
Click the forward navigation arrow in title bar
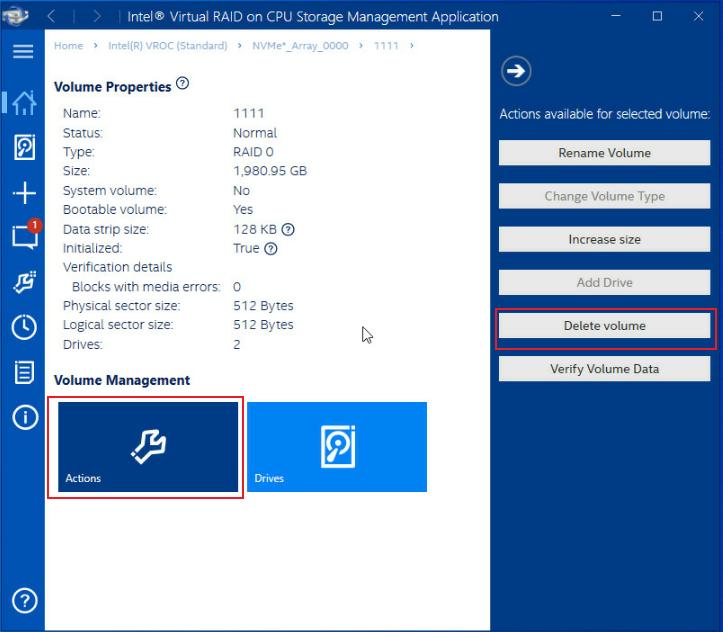coord(96,17)
